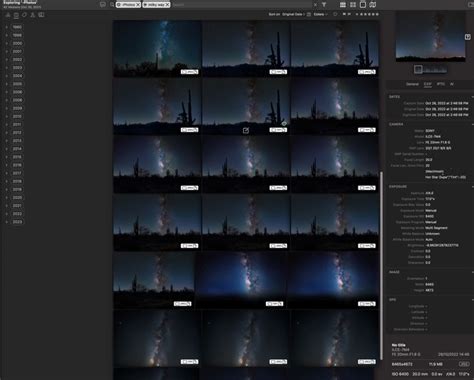Collapse the CAMERA metadata section
The image size is (474, 380).
pyautogui.click(x=472, y=124)
